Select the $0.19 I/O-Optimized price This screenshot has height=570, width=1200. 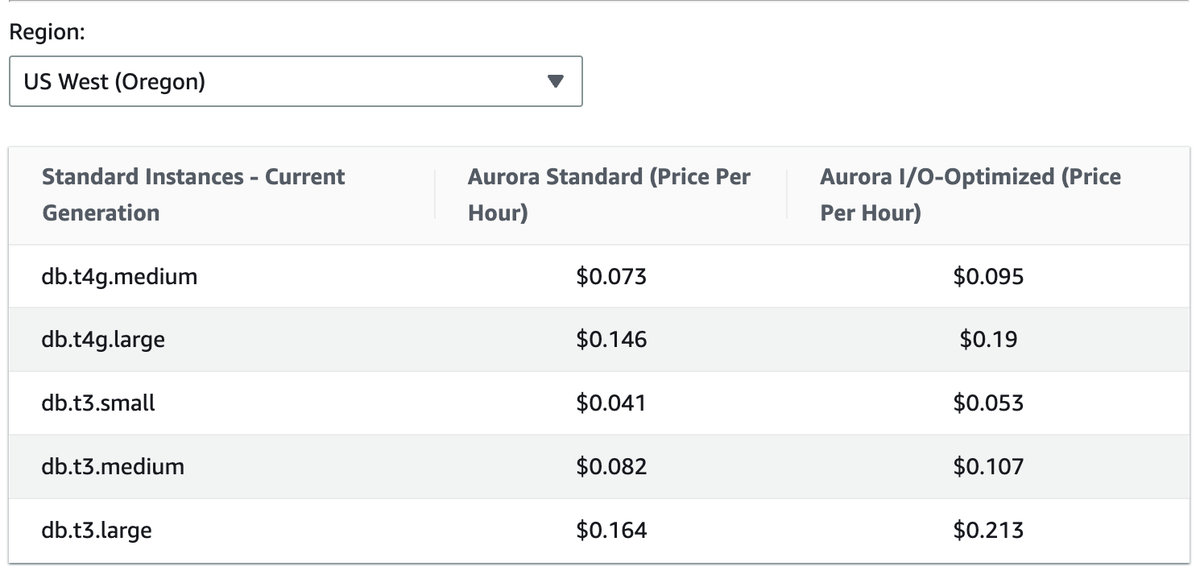coord(989,340)
